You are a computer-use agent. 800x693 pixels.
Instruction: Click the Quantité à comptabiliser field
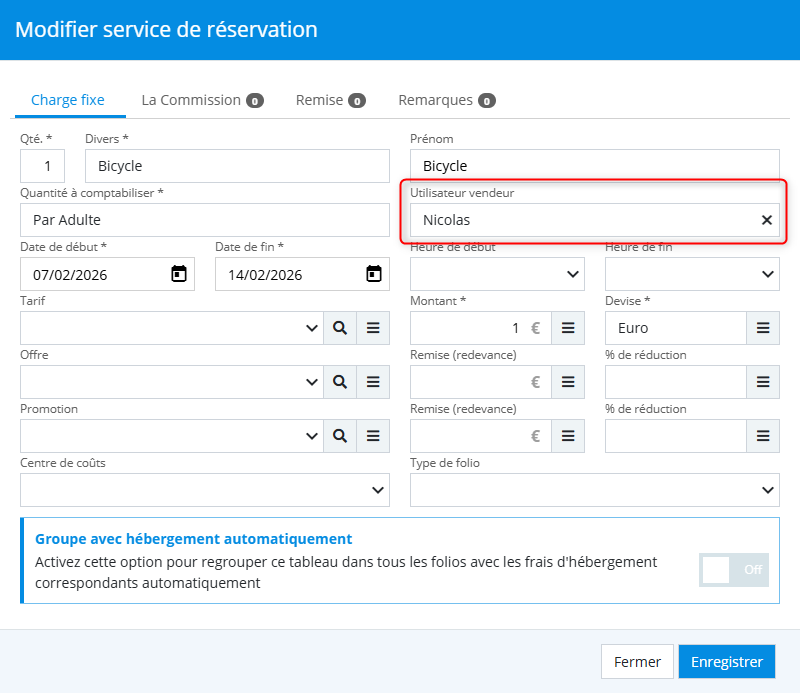tap(204, 220)
